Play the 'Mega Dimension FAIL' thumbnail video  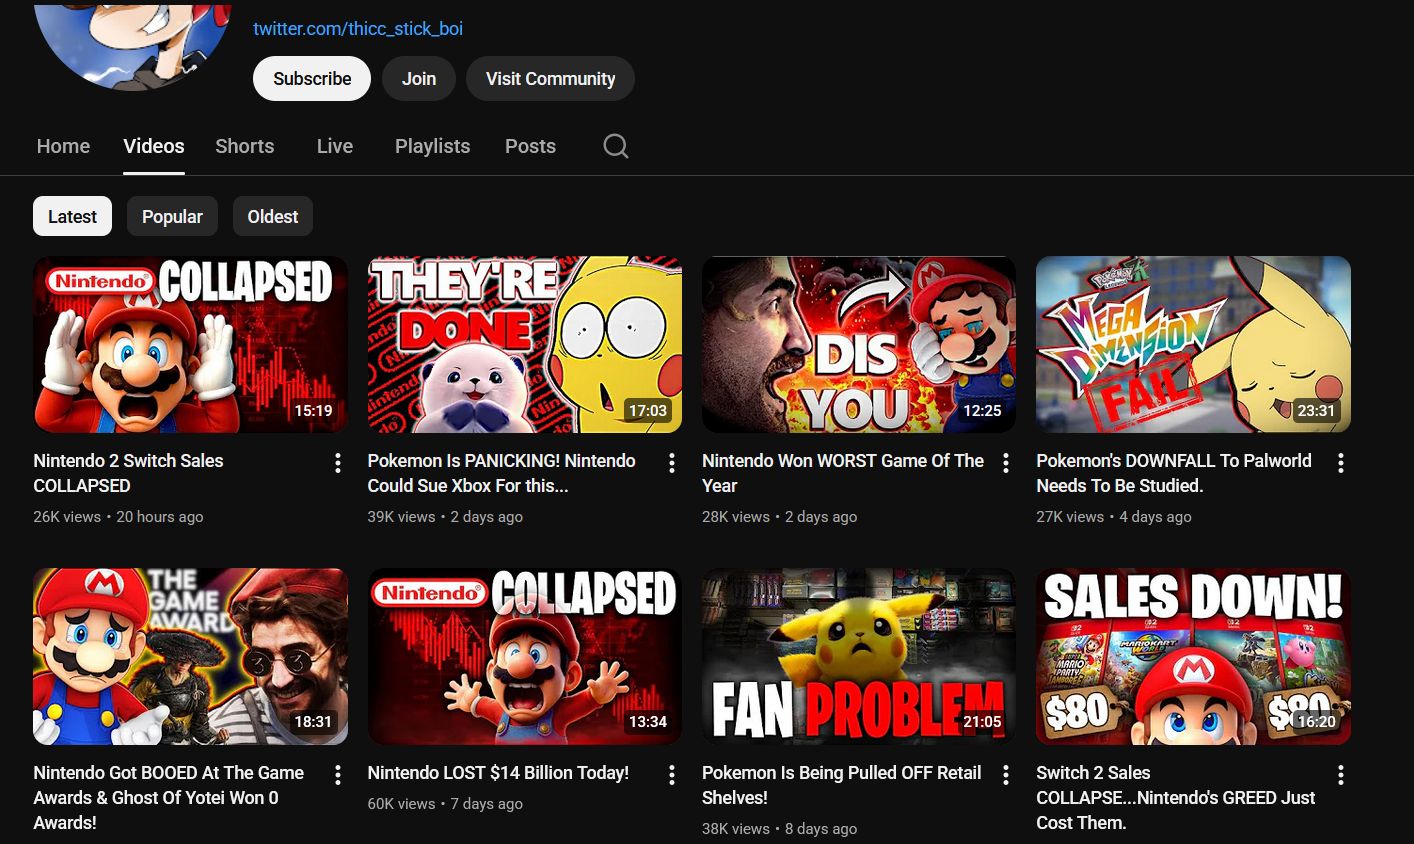pos(1193,345)
